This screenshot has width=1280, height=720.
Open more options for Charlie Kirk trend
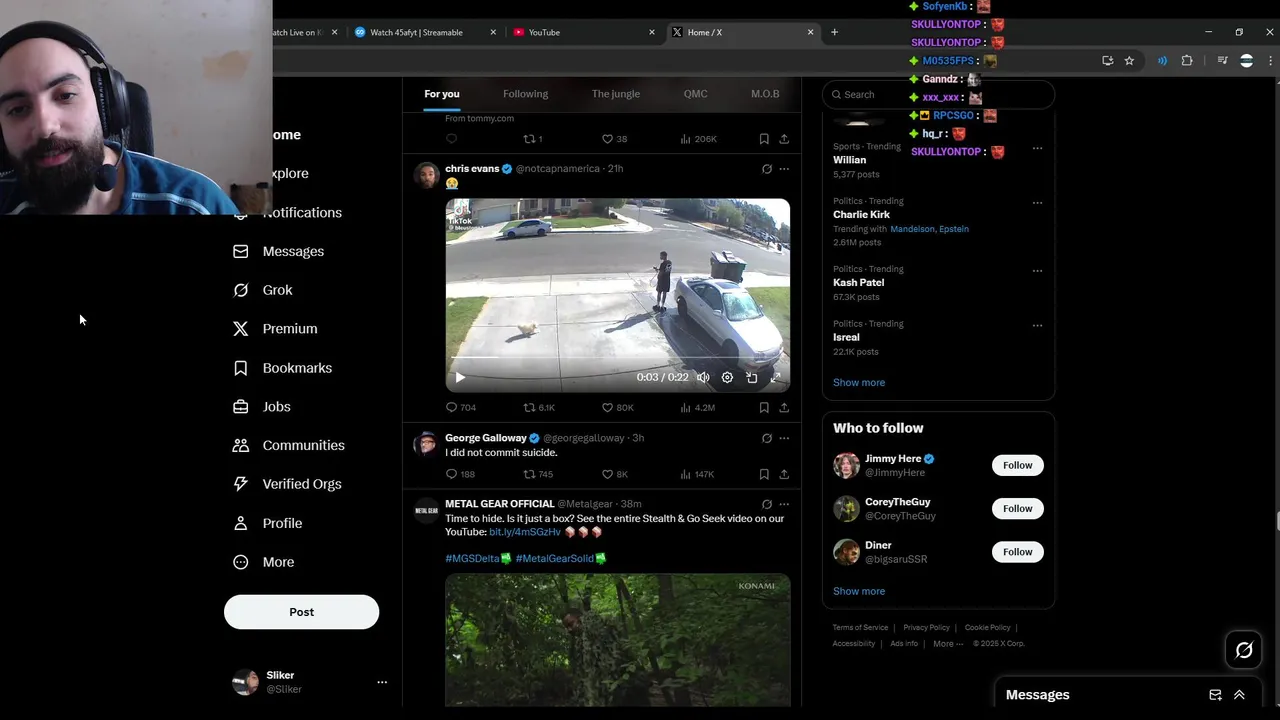[x=1037, y=203]
